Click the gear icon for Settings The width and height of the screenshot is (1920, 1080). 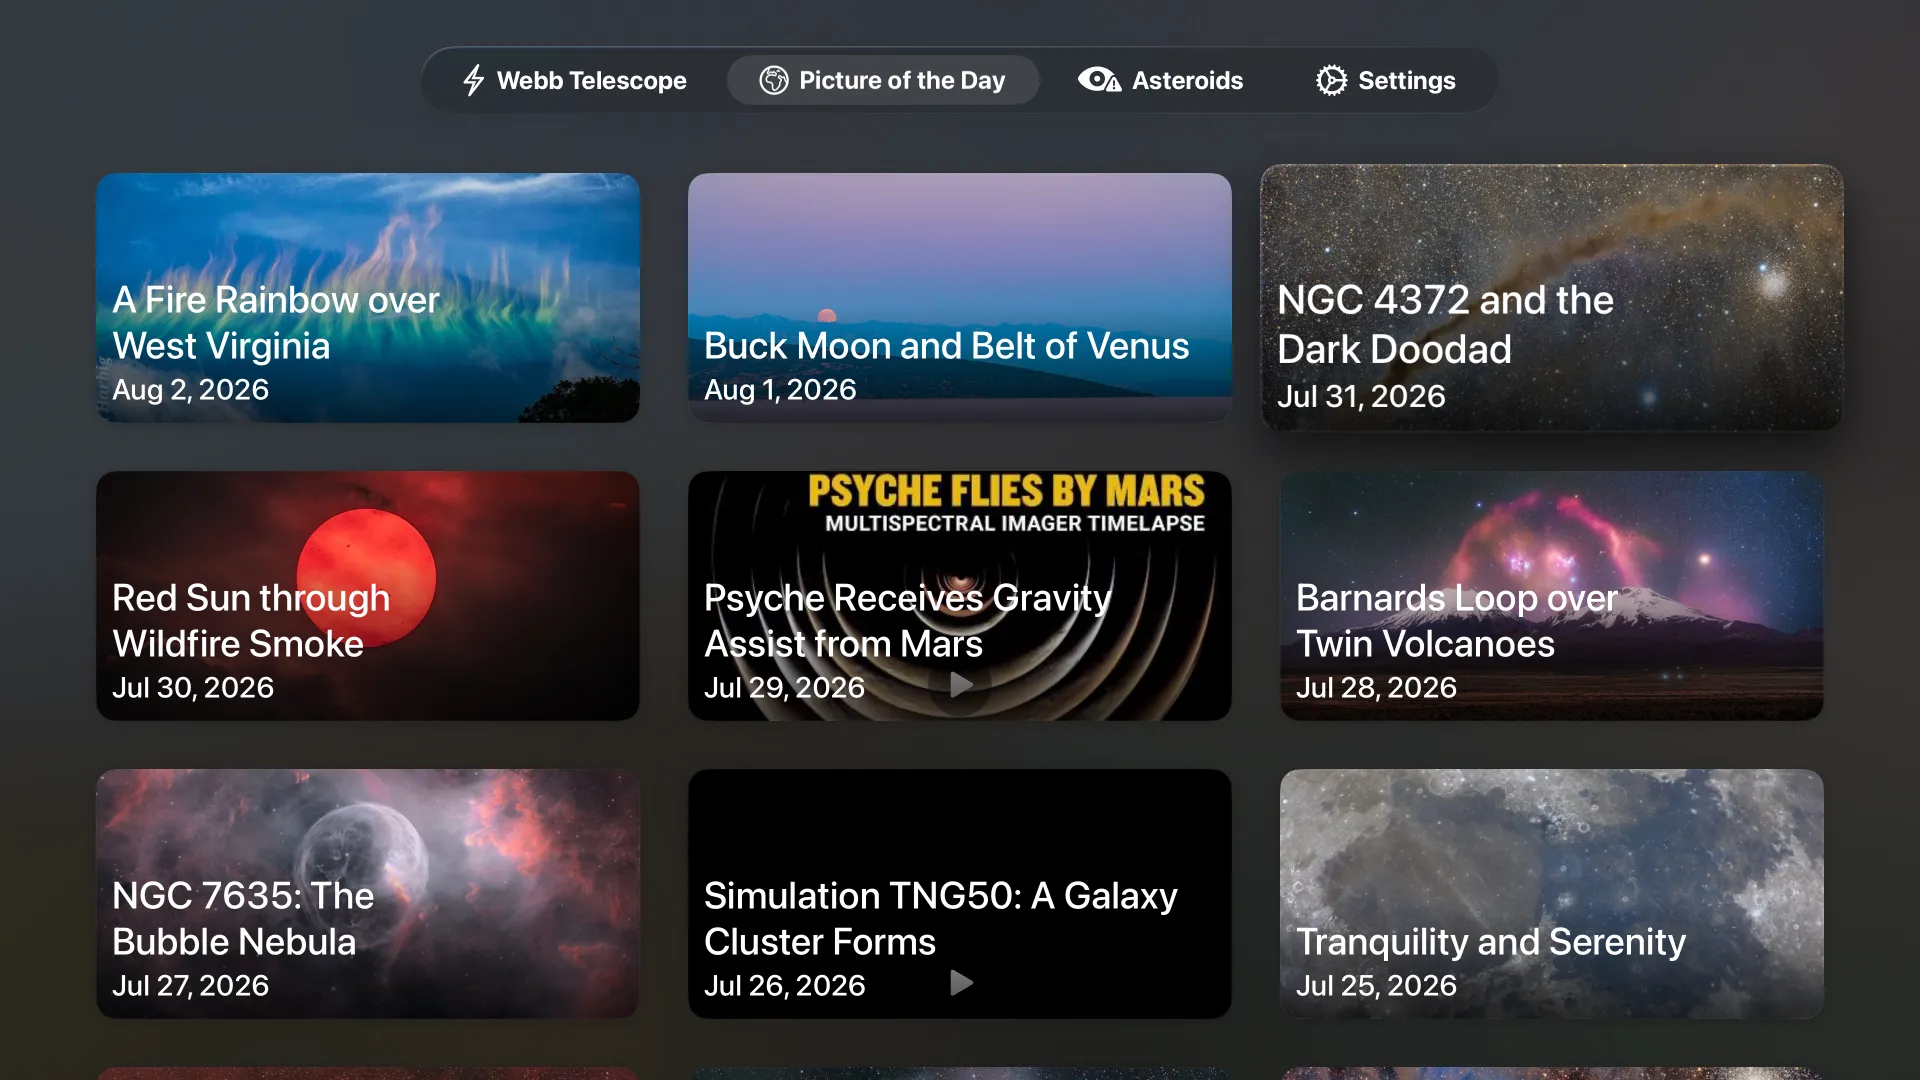pos(1331,80)
